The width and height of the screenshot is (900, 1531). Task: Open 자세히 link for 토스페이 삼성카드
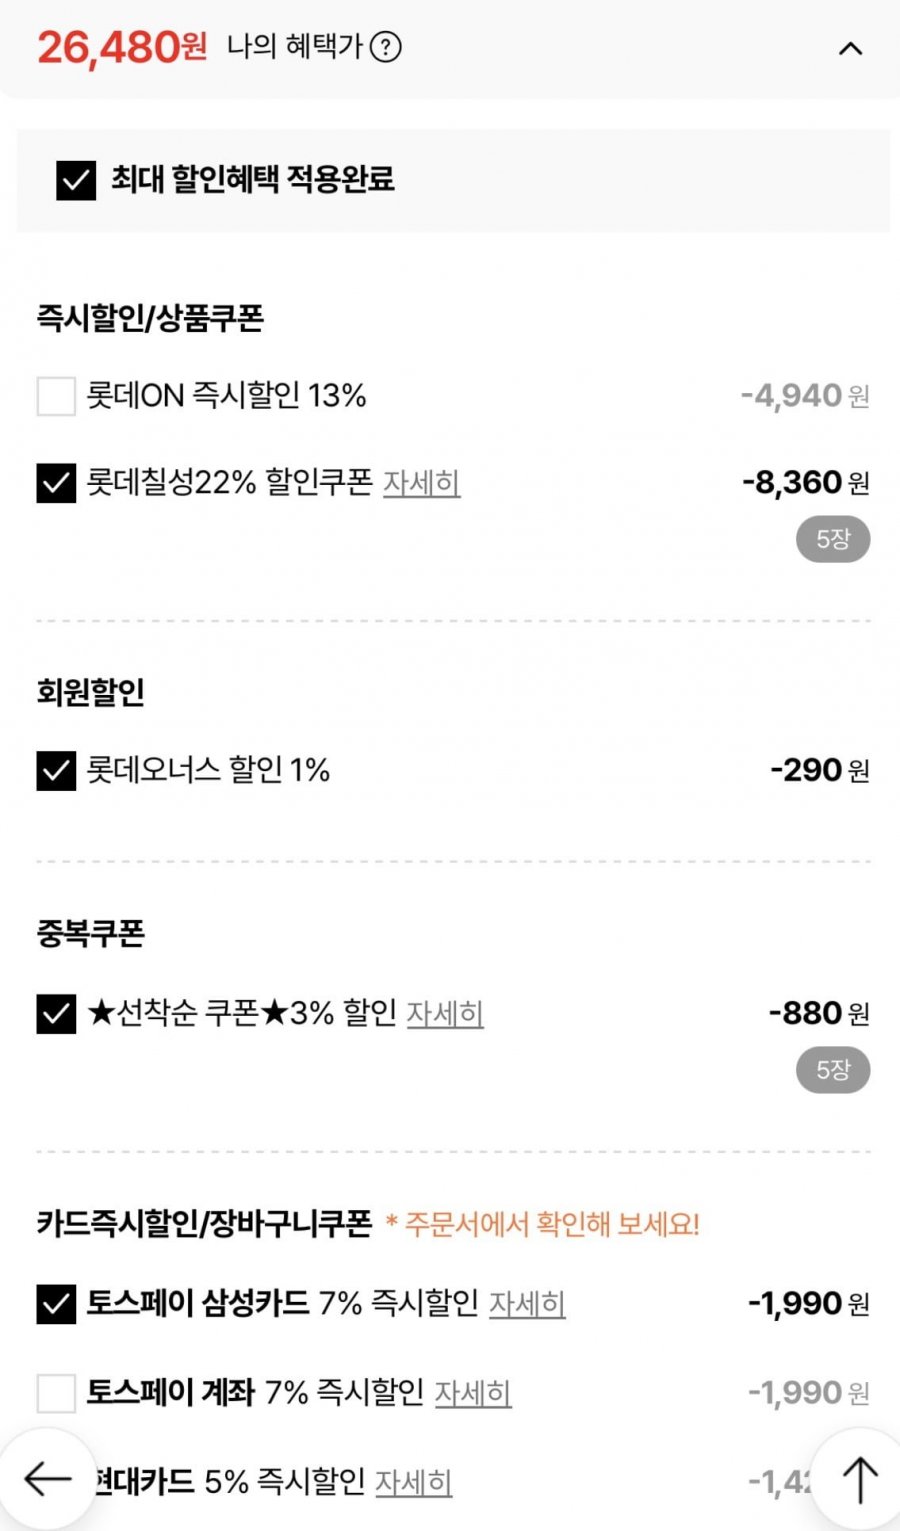tap(527, 1304)
